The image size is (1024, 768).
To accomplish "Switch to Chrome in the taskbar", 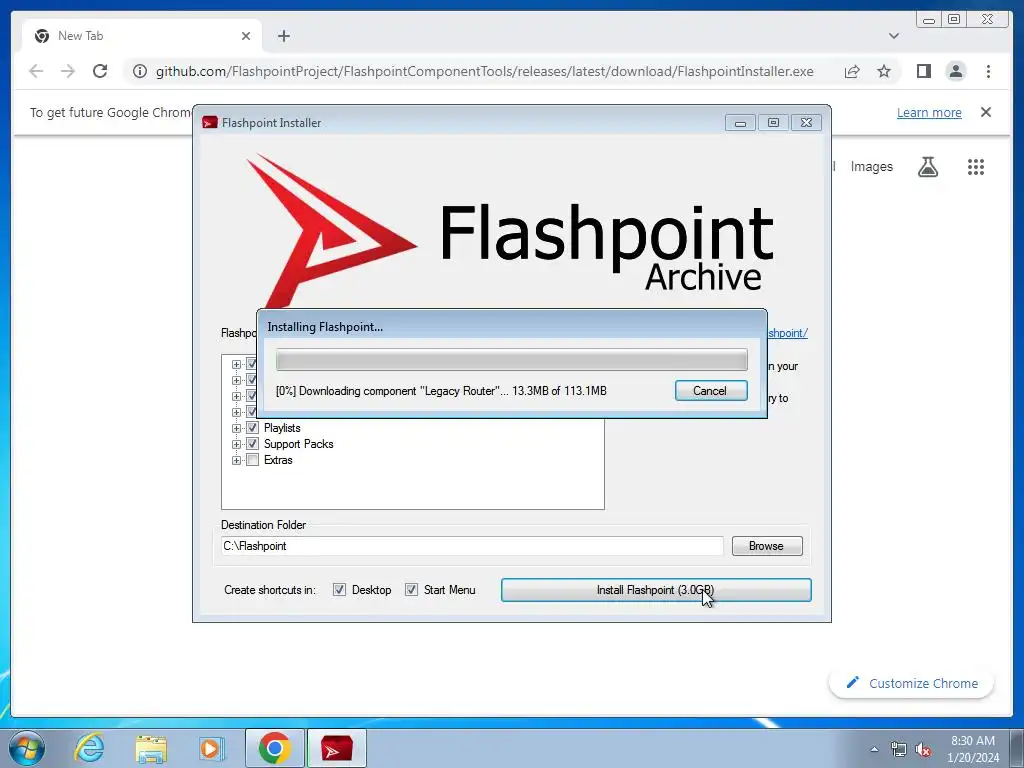I will [x=275, y=748].
